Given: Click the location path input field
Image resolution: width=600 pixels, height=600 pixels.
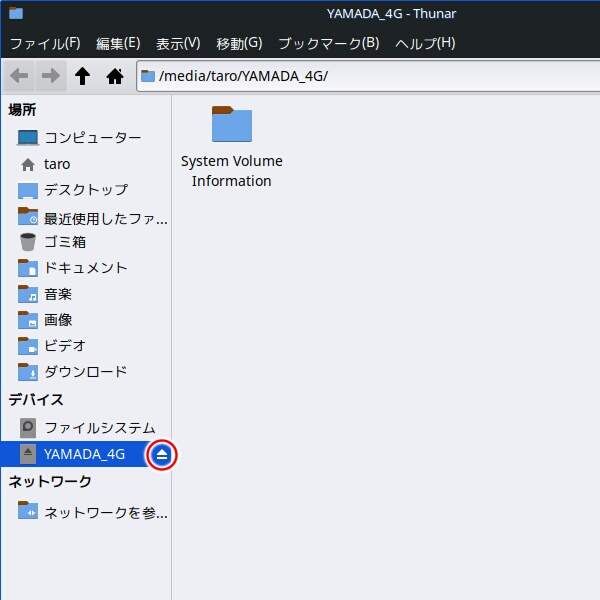Looking at the screenshot, I should [x=370, y=76].
